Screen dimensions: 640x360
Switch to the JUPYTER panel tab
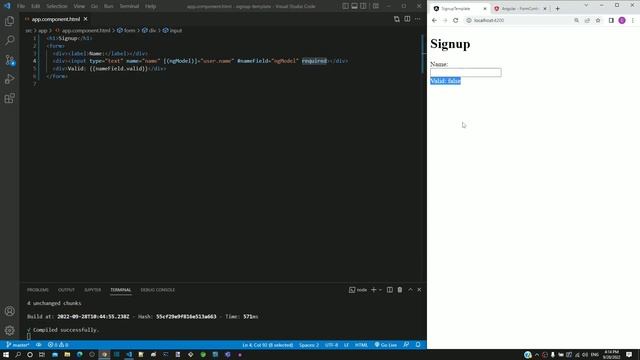(x=93, y=290)
